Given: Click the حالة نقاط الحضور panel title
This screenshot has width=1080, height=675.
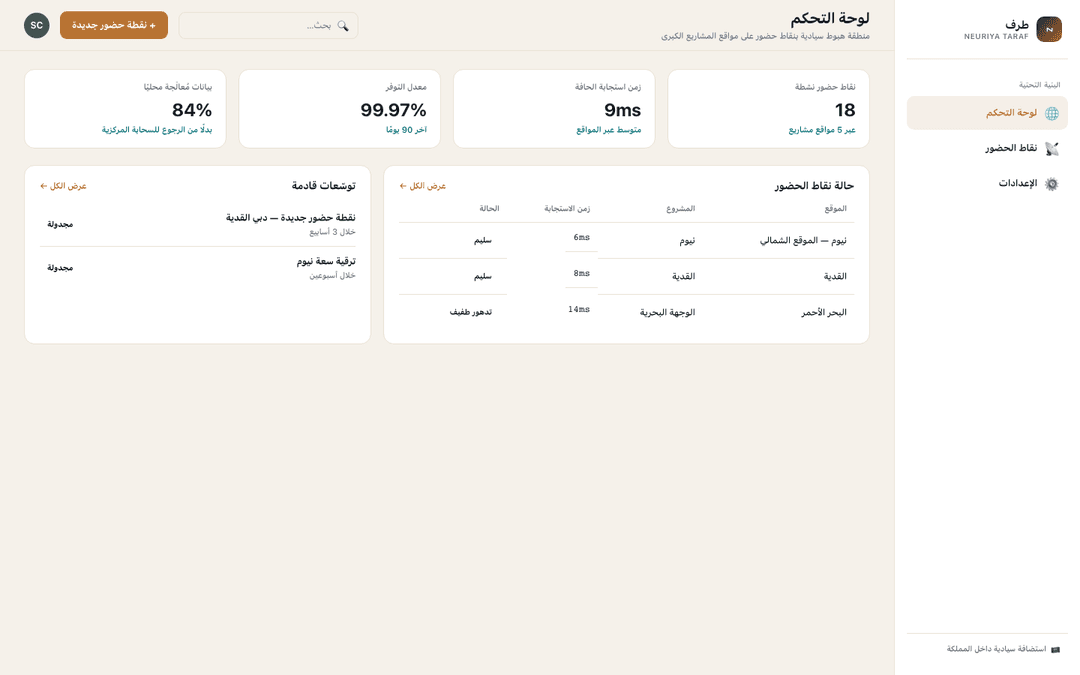Looking at the screenshot, I should [x=814, y=186].
